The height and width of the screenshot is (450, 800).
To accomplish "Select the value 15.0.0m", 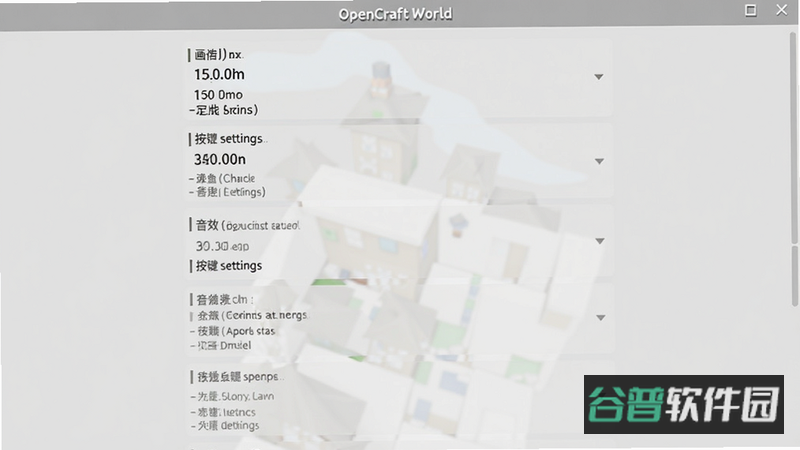I will point(219,74).
